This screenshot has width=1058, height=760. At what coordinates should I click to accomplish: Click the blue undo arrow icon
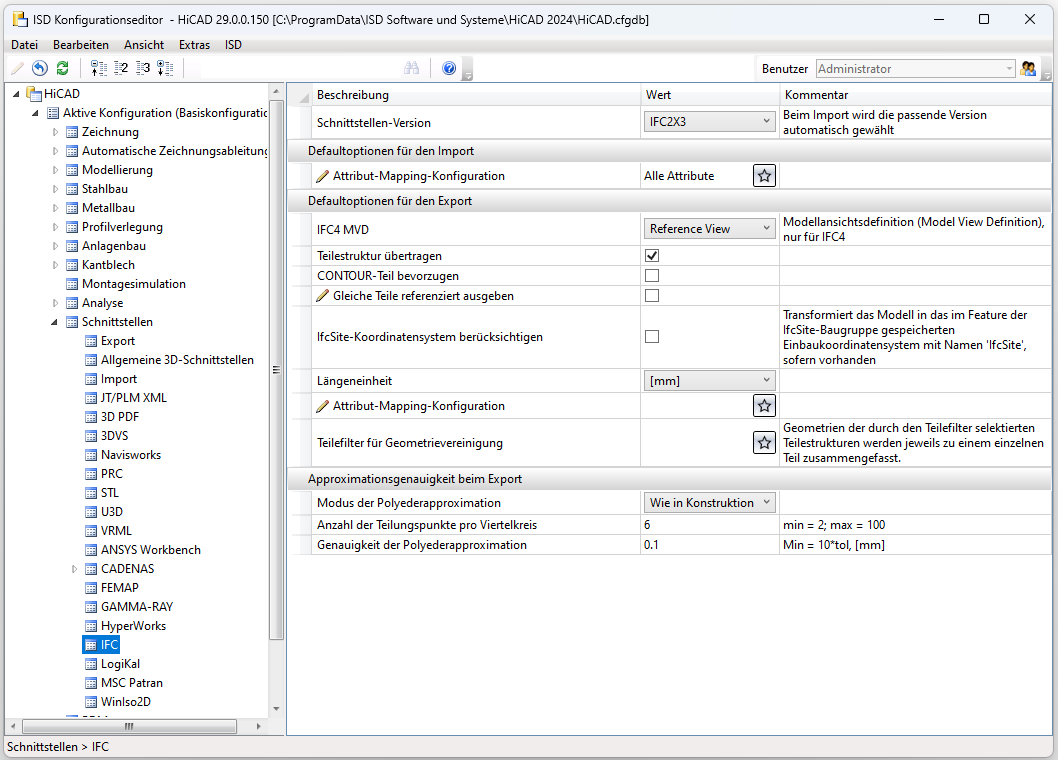(x=40, y=68)
